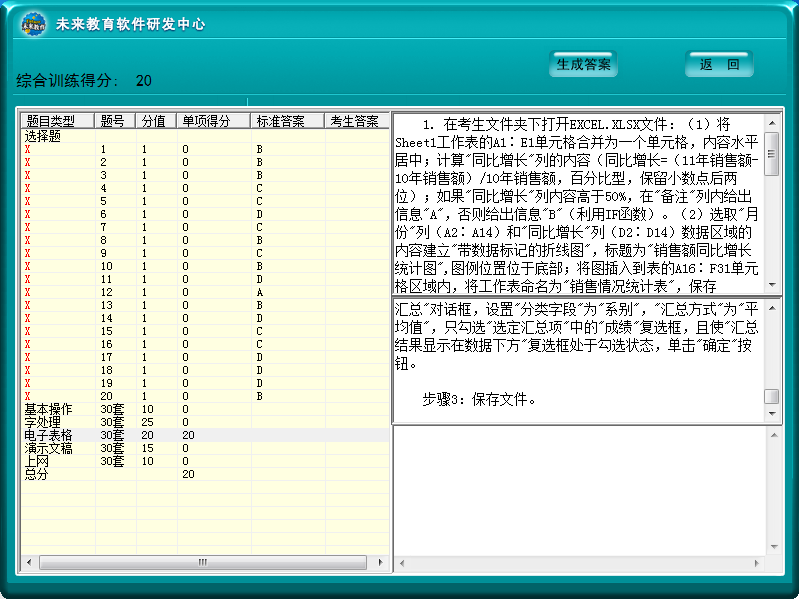
Task: Click the table horizontal scrollbar thumb
Action: 203,562
